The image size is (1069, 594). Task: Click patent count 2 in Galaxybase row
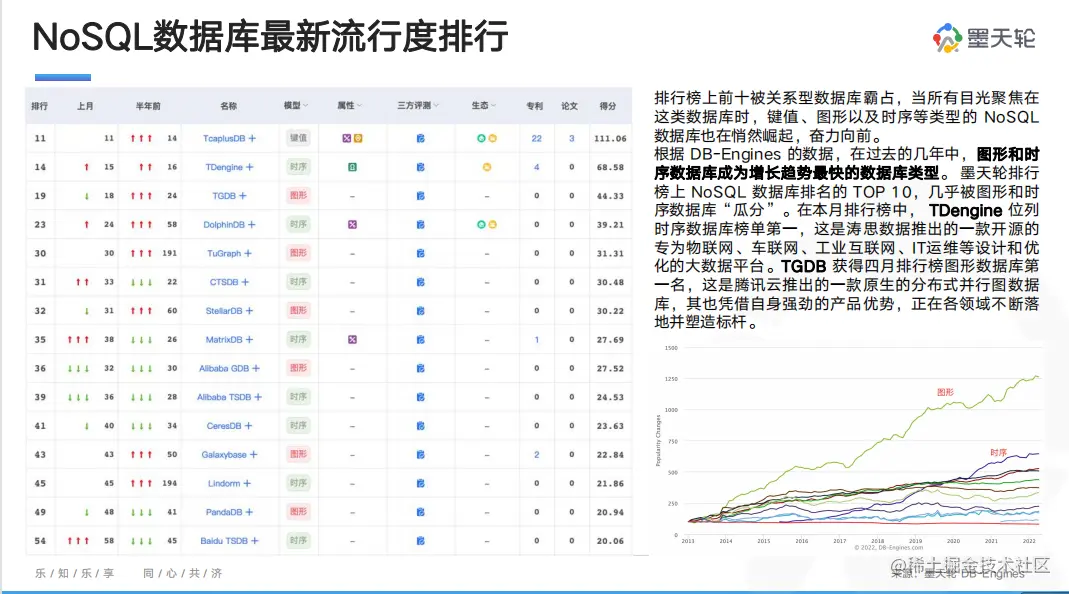point(537,454)
